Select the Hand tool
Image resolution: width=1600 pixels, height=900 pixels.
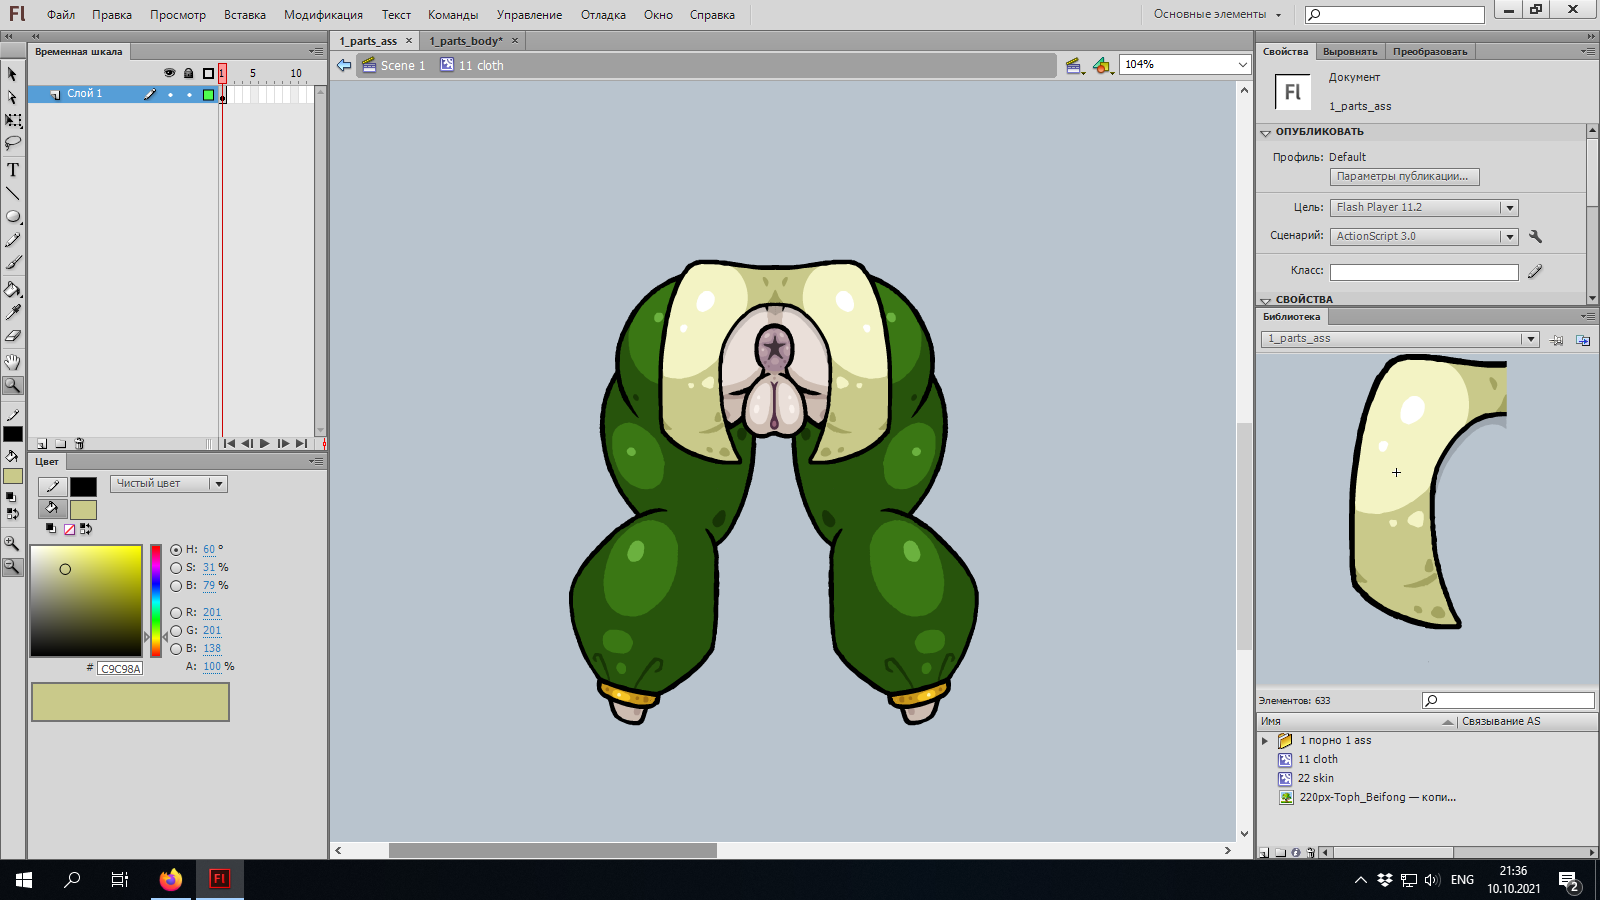13,362
